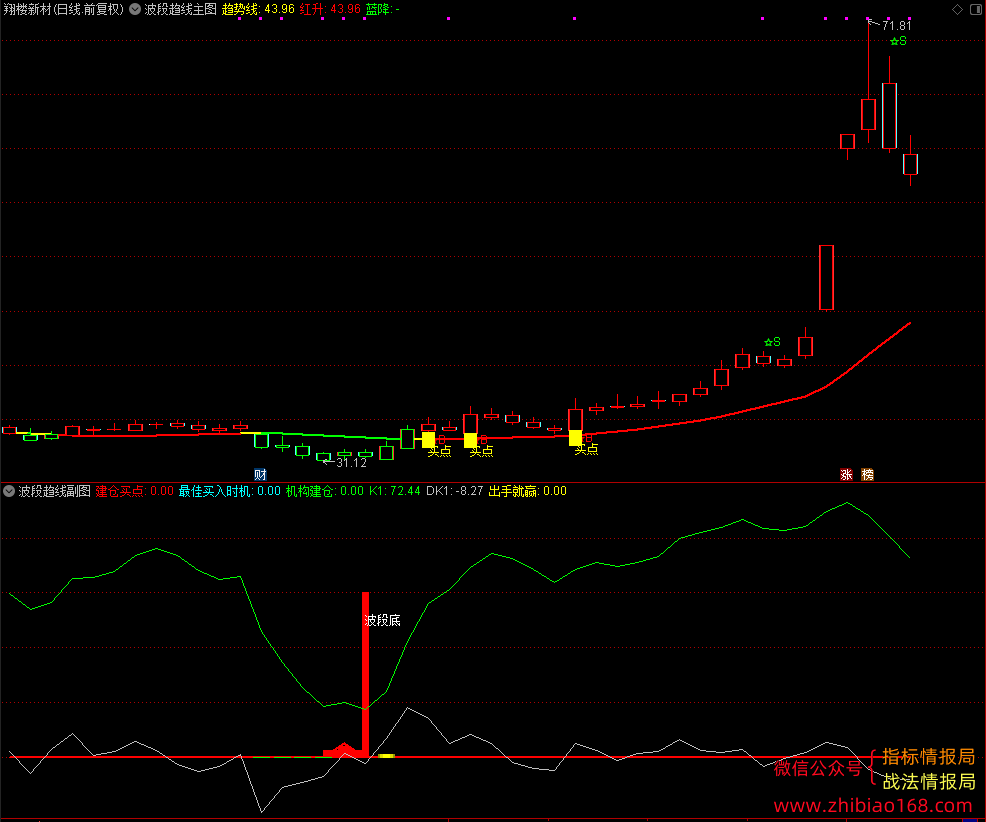
Task: Click the first 买点 buy marker
Action: pyautogui.click(x=440, y=451)
